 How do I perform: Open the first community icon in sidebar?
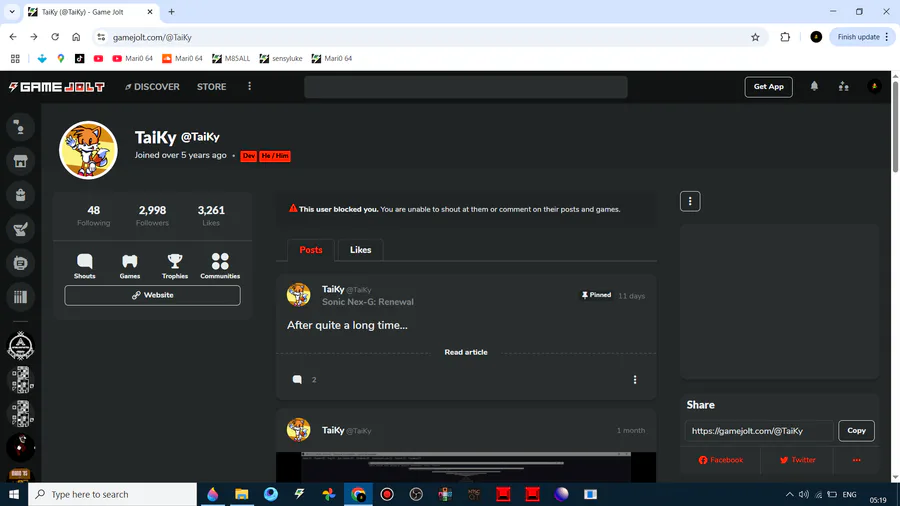pyautogui.click(x=20, y=346)
